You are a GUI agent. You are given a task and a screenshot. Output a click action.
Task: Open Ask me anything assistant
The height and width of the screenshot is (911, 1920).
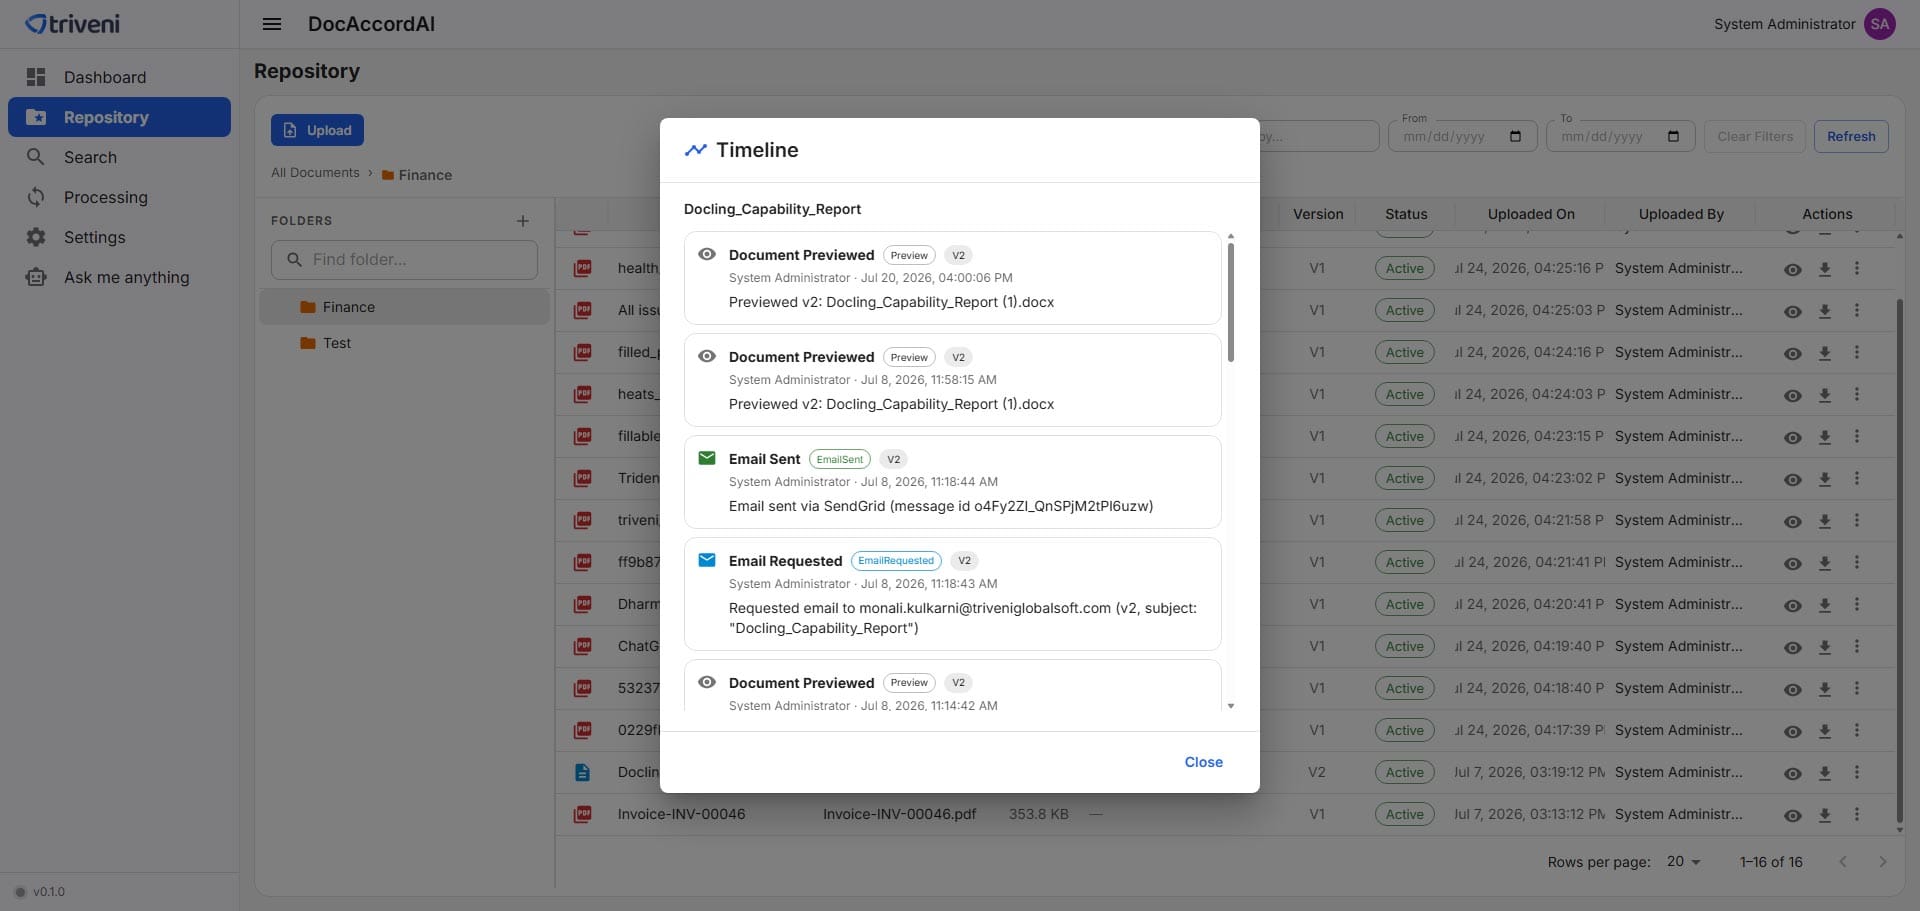pyautogui.click(x=119, y=277)
